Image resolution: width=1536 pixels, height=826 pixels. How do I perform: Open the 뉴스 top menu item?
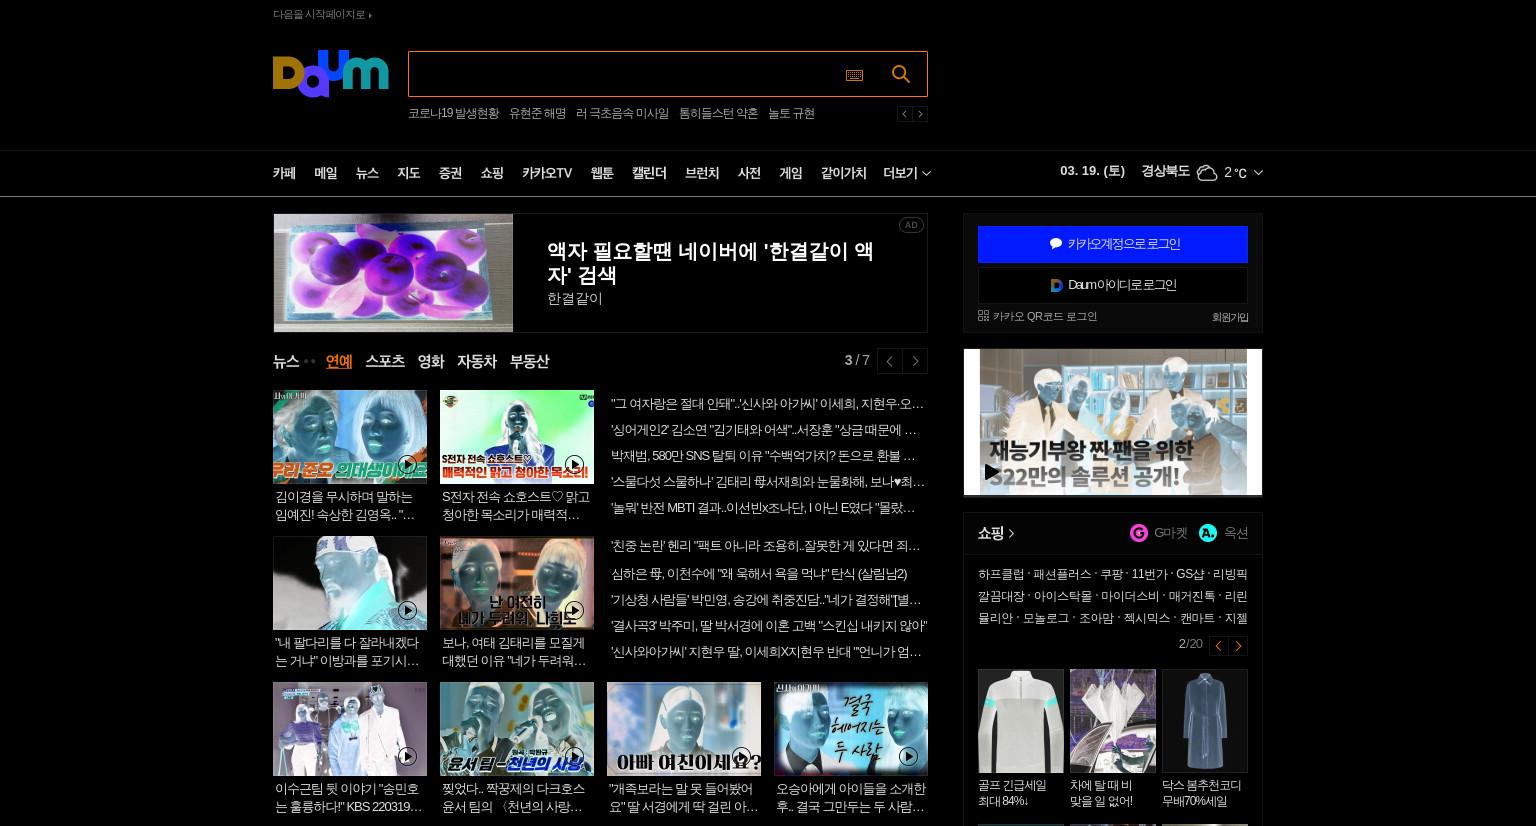[367, 173]
